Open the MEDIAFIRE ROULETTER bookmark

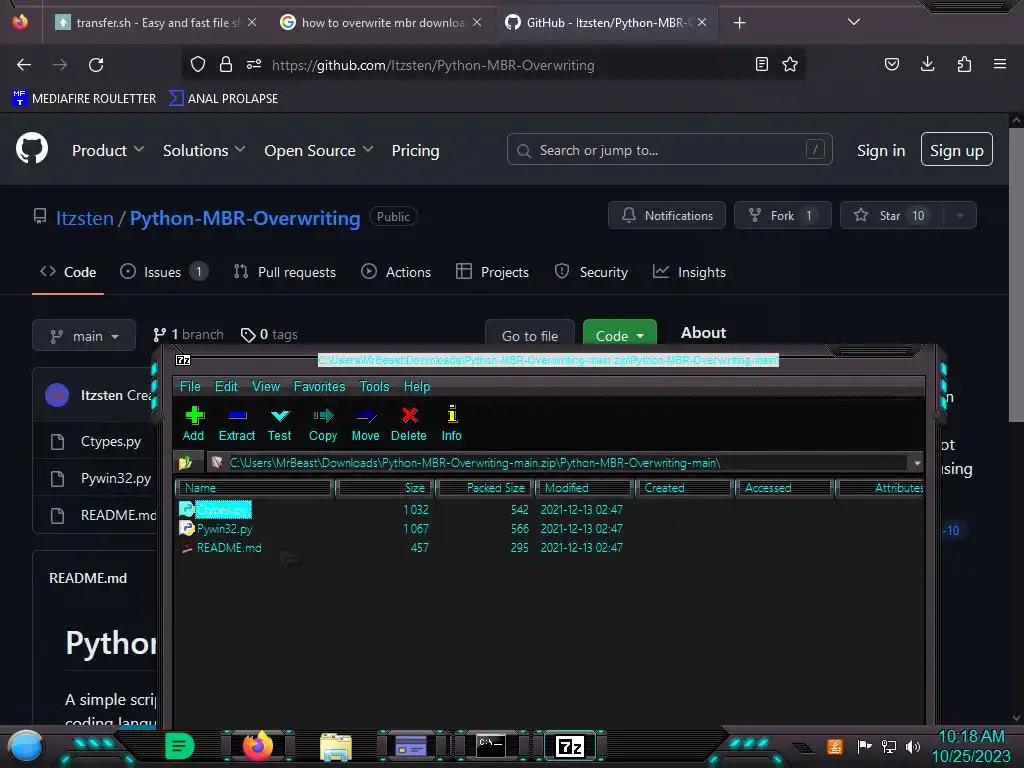(x=84, y=99)
